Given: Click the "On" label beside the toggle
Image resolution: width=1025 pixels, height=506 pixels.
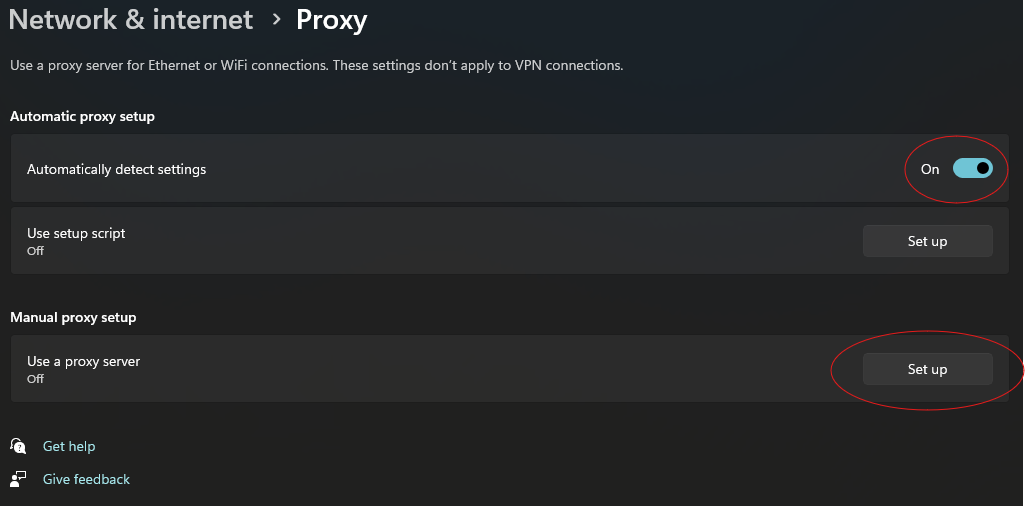Looking at the screenshot, I should tap(930, 169).
